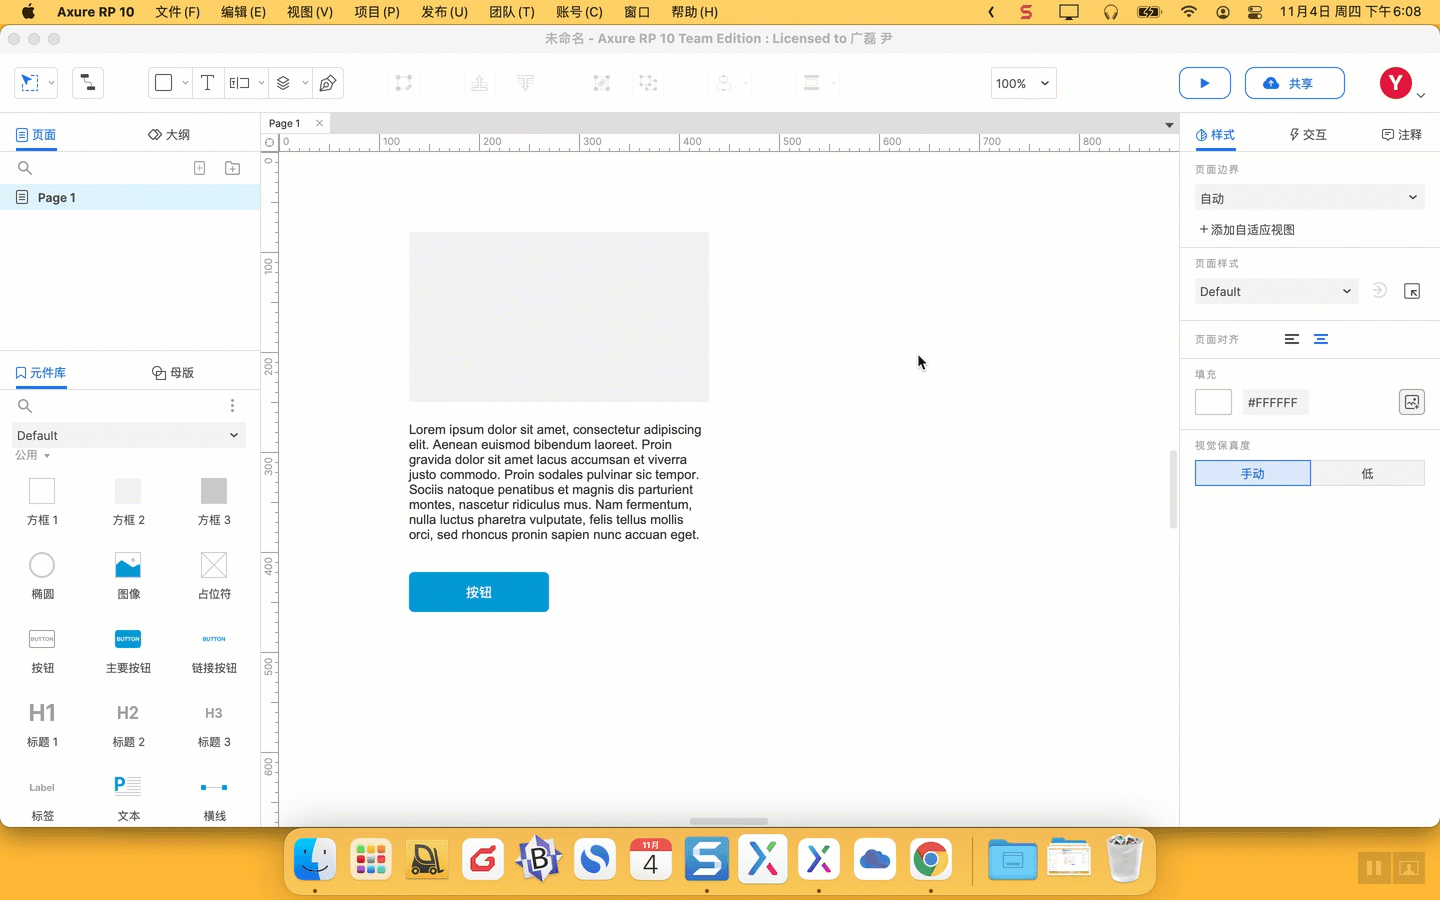Switch to the 注释 notes tab
Screen dimensions: 1440x900
pos(1401,134)
